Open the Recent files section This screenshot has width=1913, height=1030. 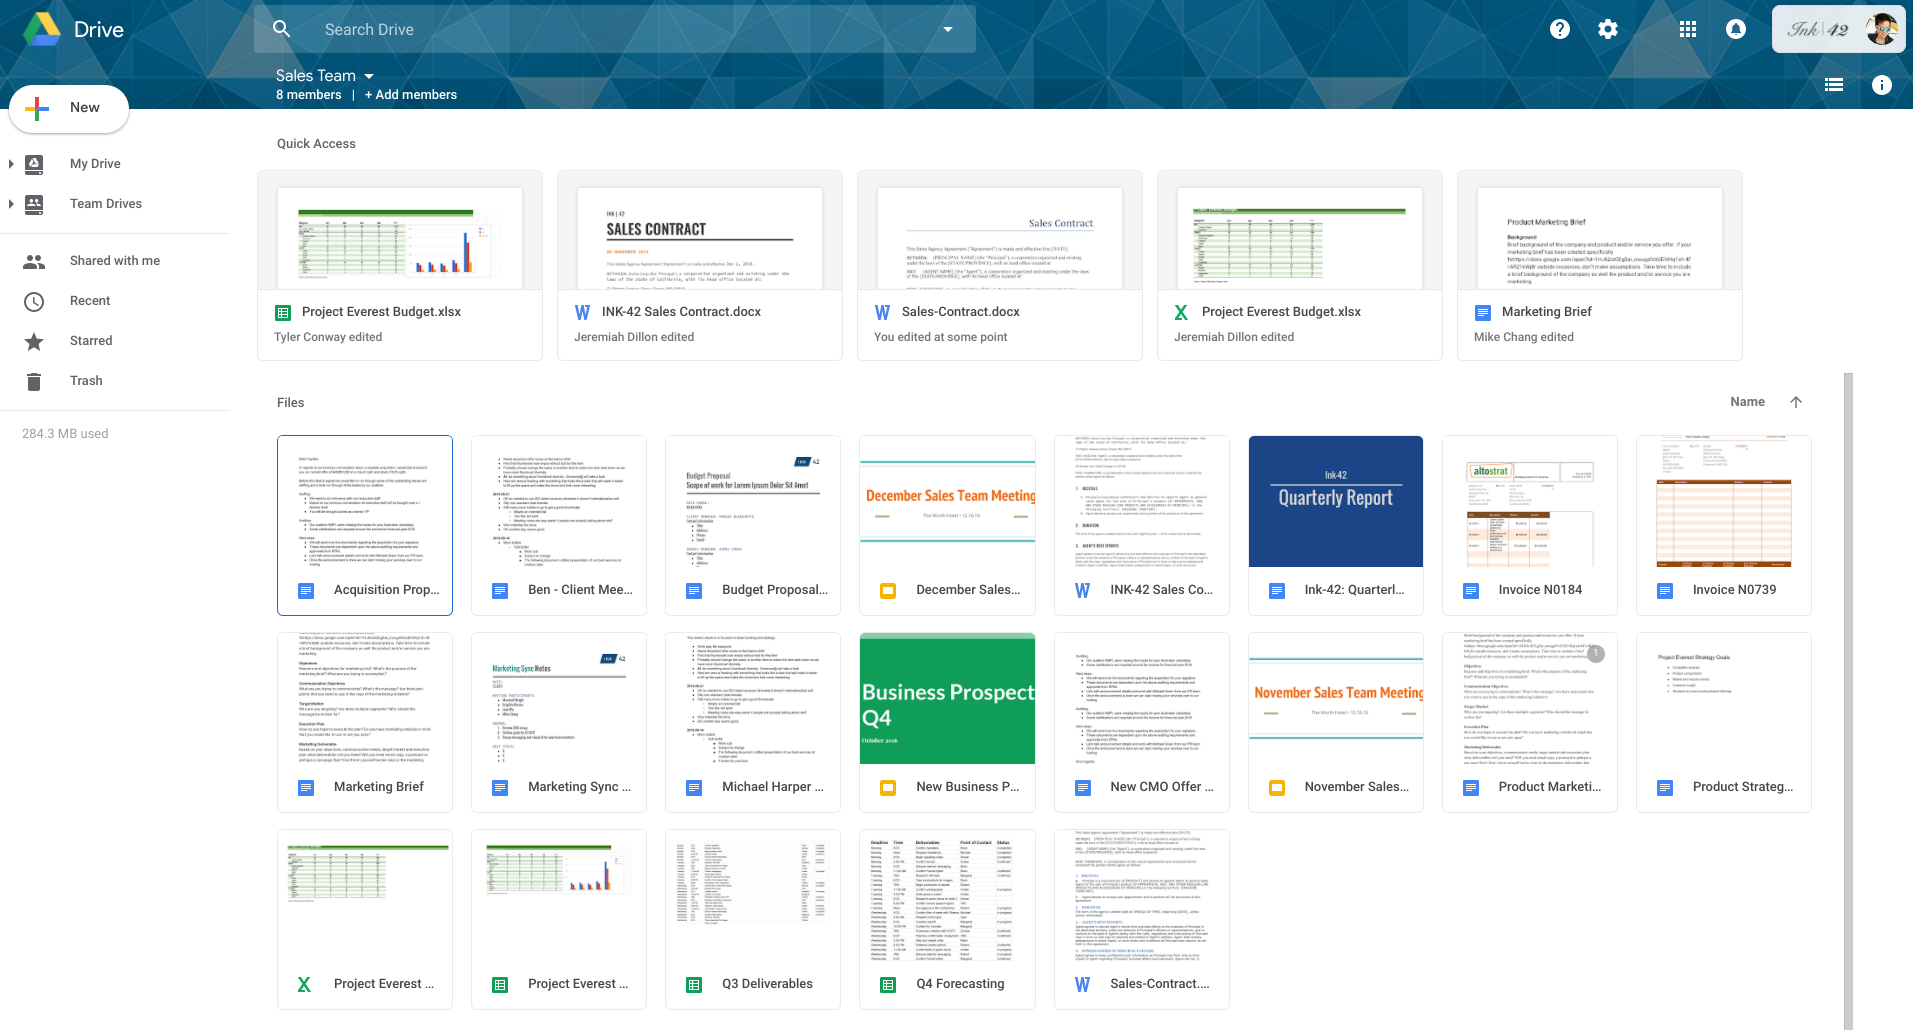point(89,300)
